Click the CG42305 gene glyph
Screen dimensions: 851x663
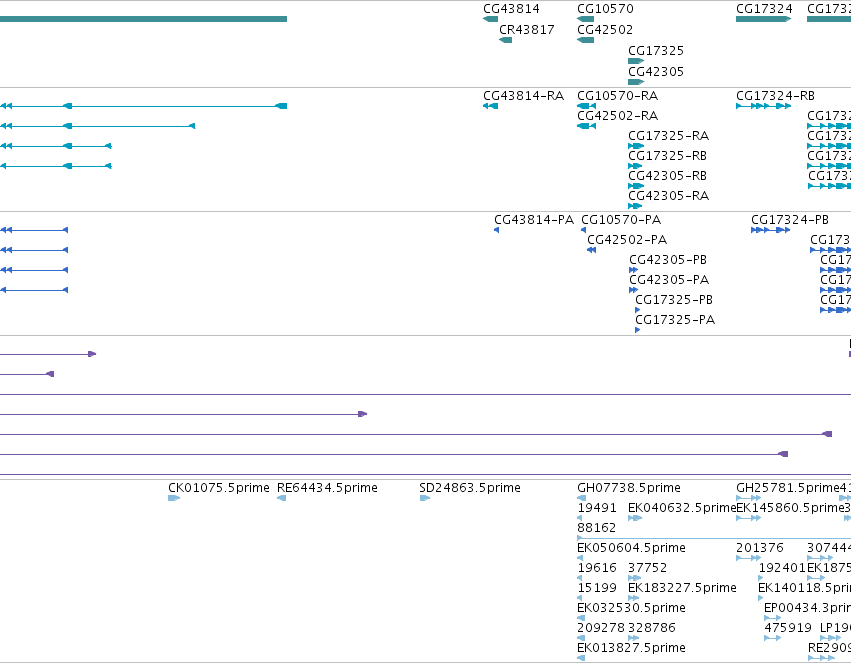point(636,82)
